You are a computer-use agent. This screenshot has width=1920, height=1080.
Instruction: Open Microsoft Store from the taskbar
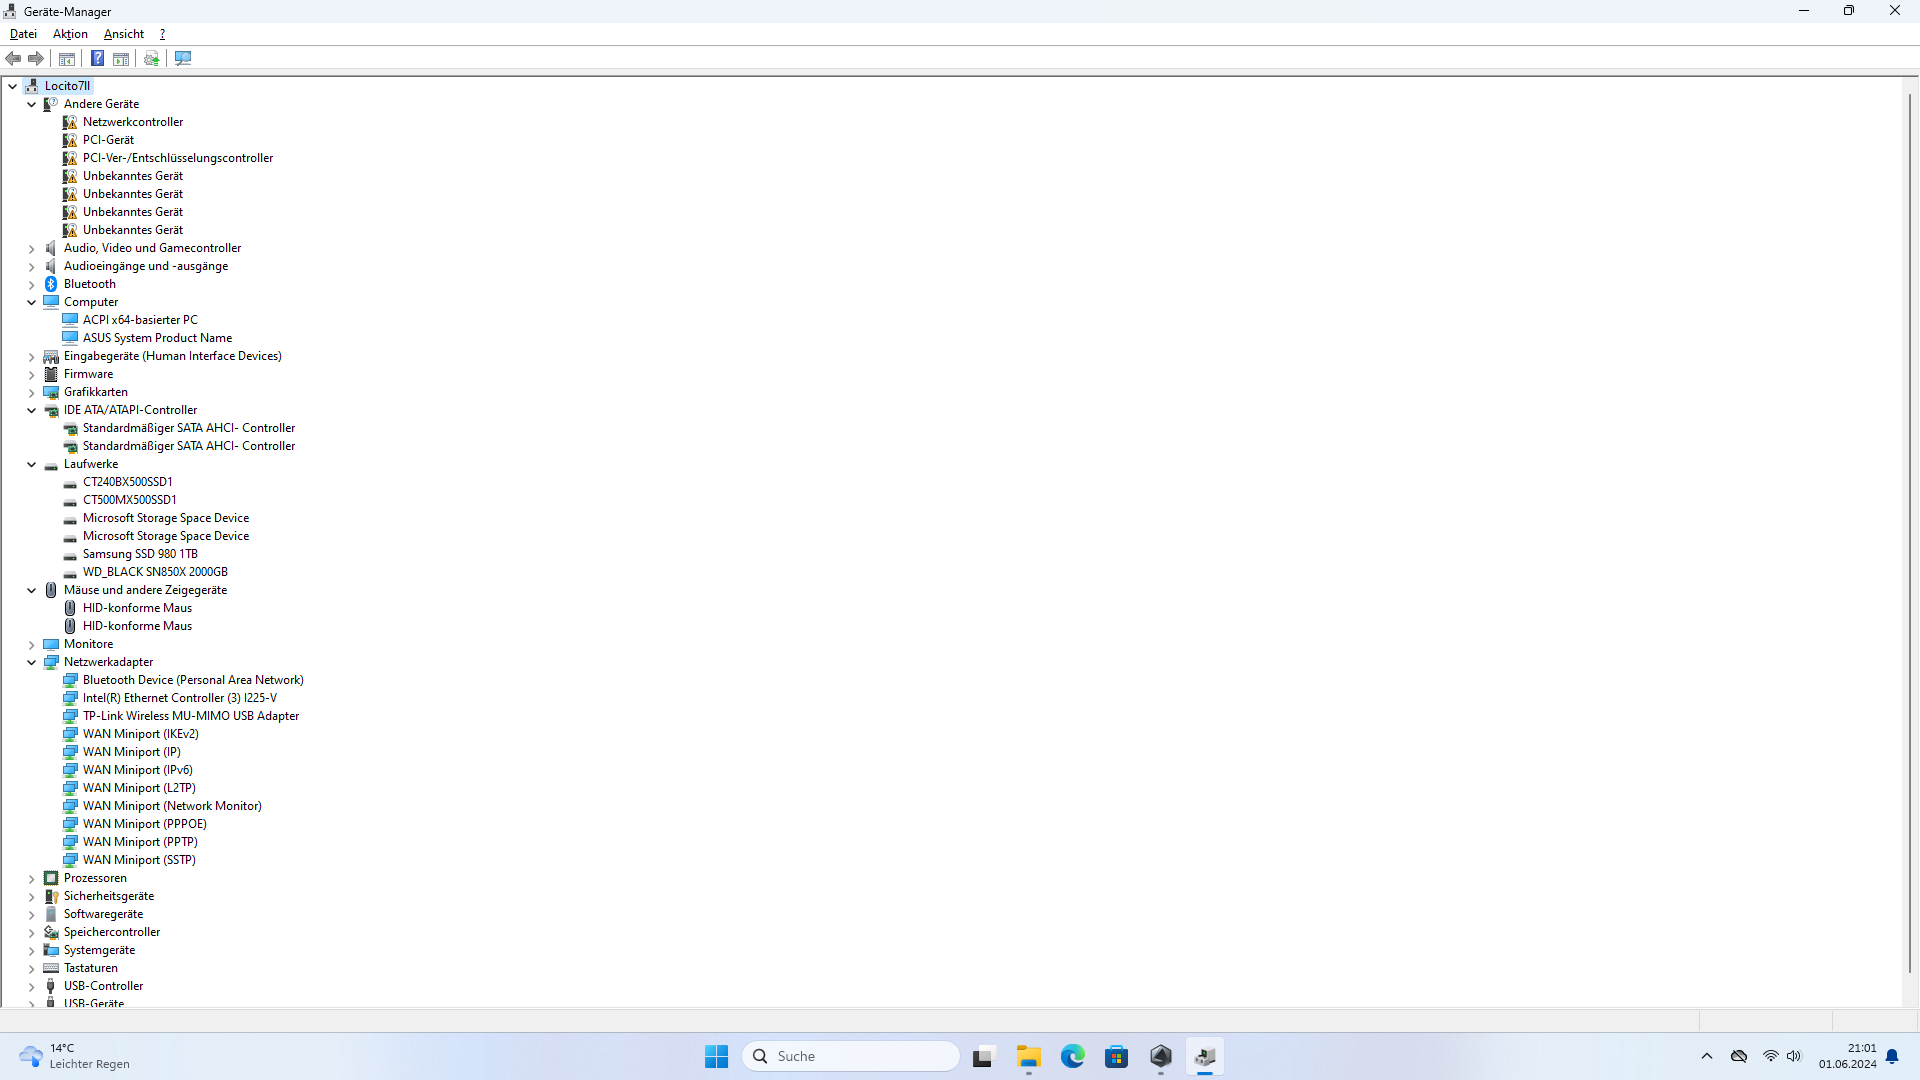1117,1056
